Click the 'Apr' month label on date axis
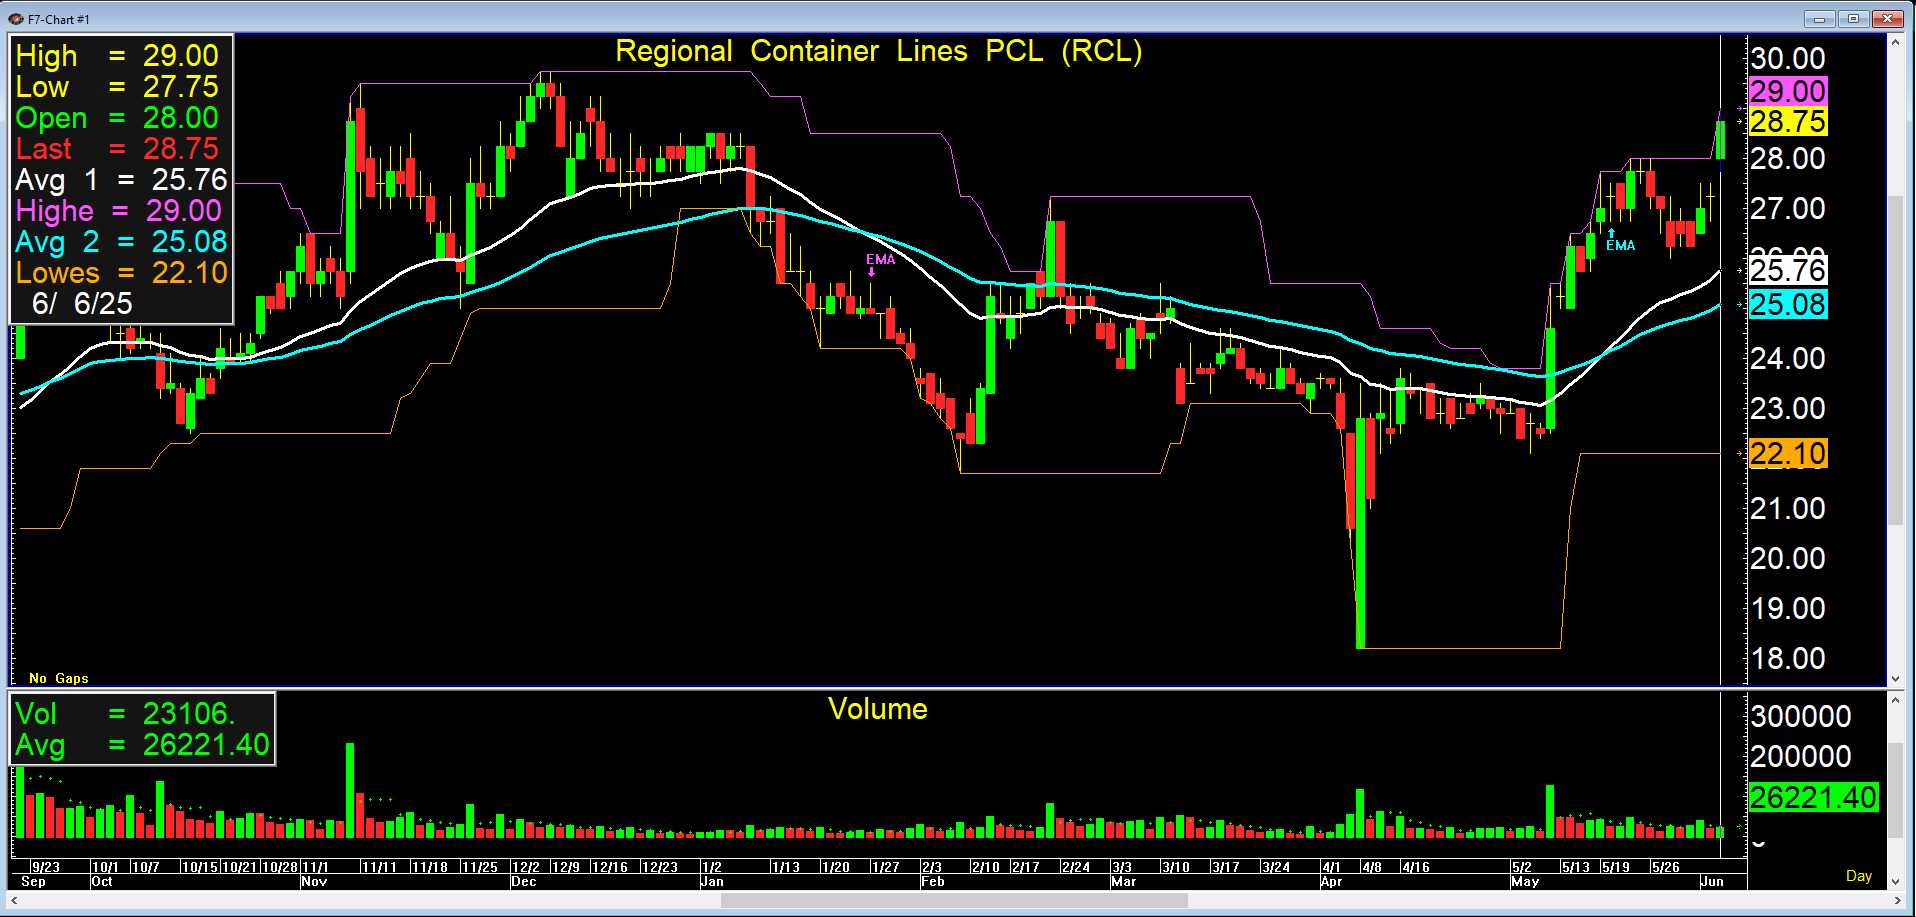Image resolution: width=1916 pixels, height=917 pixels. click(1332, 882)
